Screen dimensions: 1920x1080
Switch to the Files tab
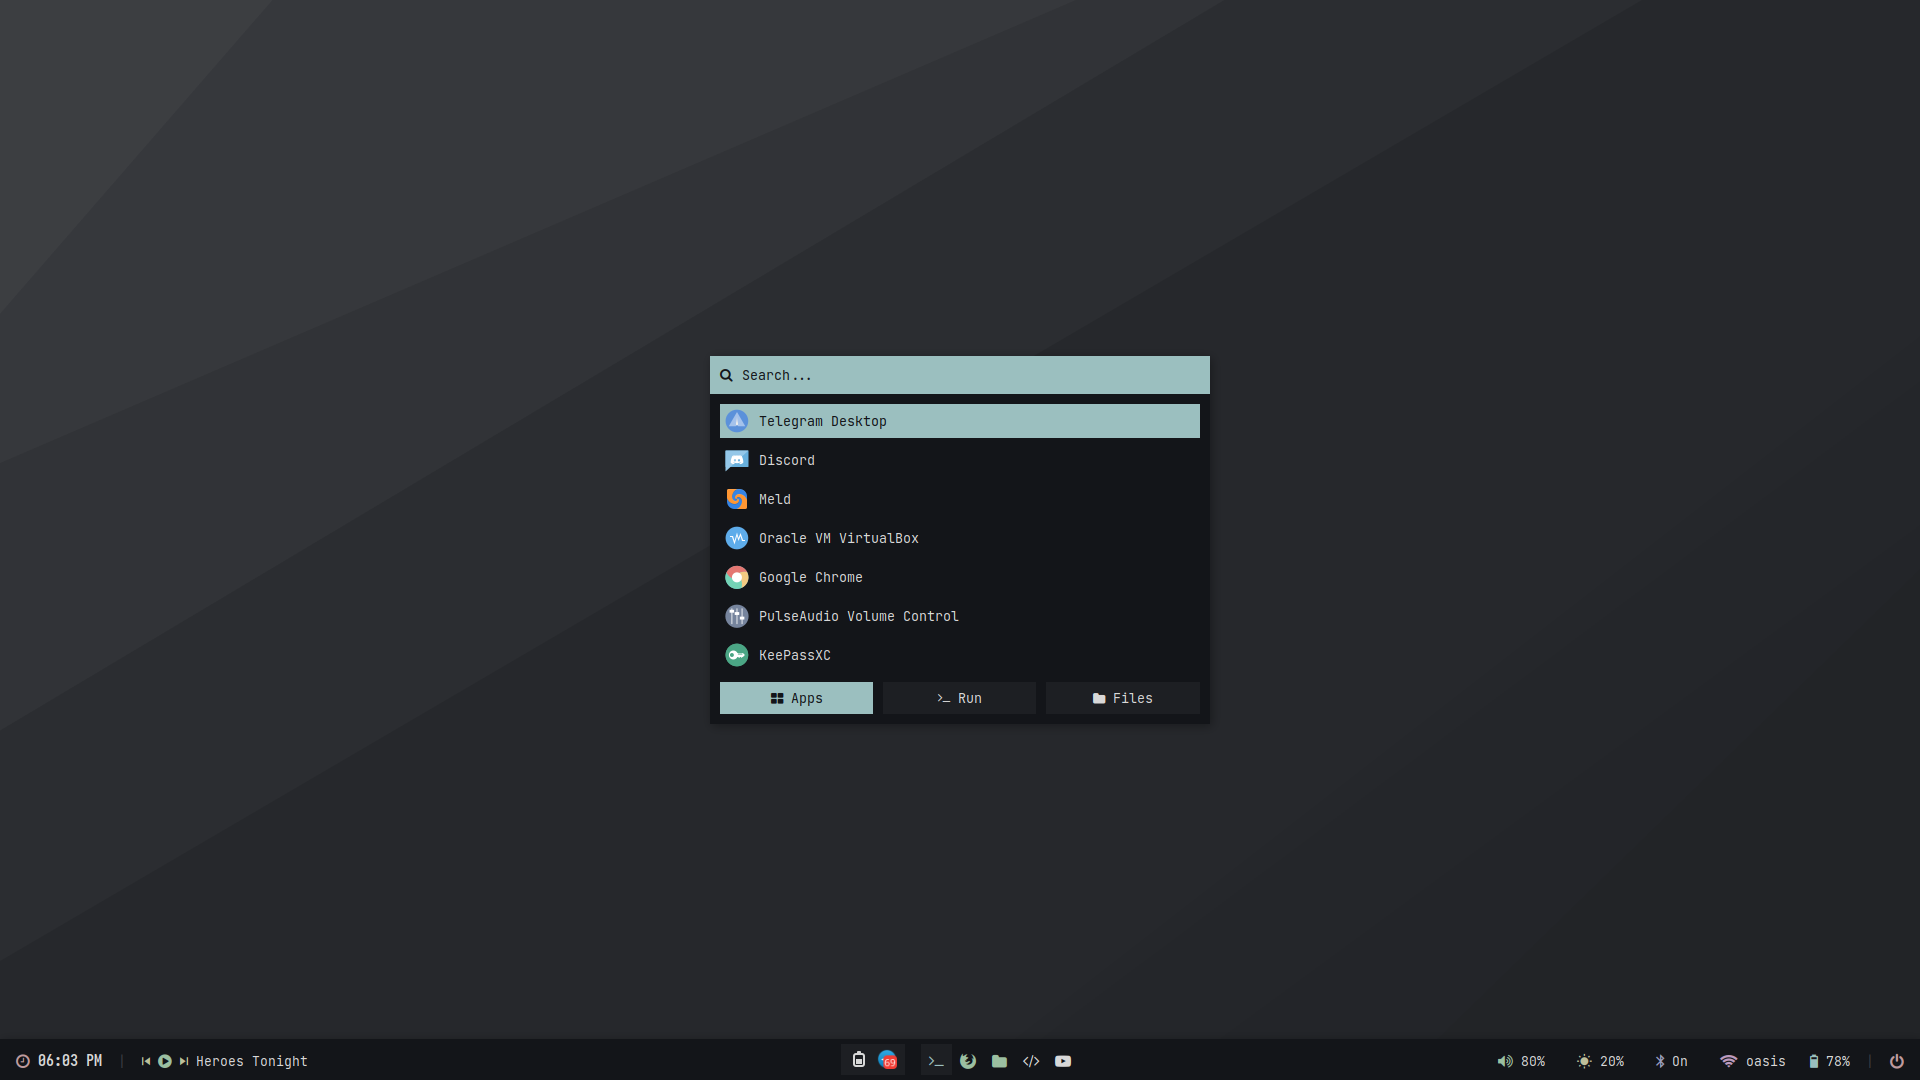(1122, 698)
